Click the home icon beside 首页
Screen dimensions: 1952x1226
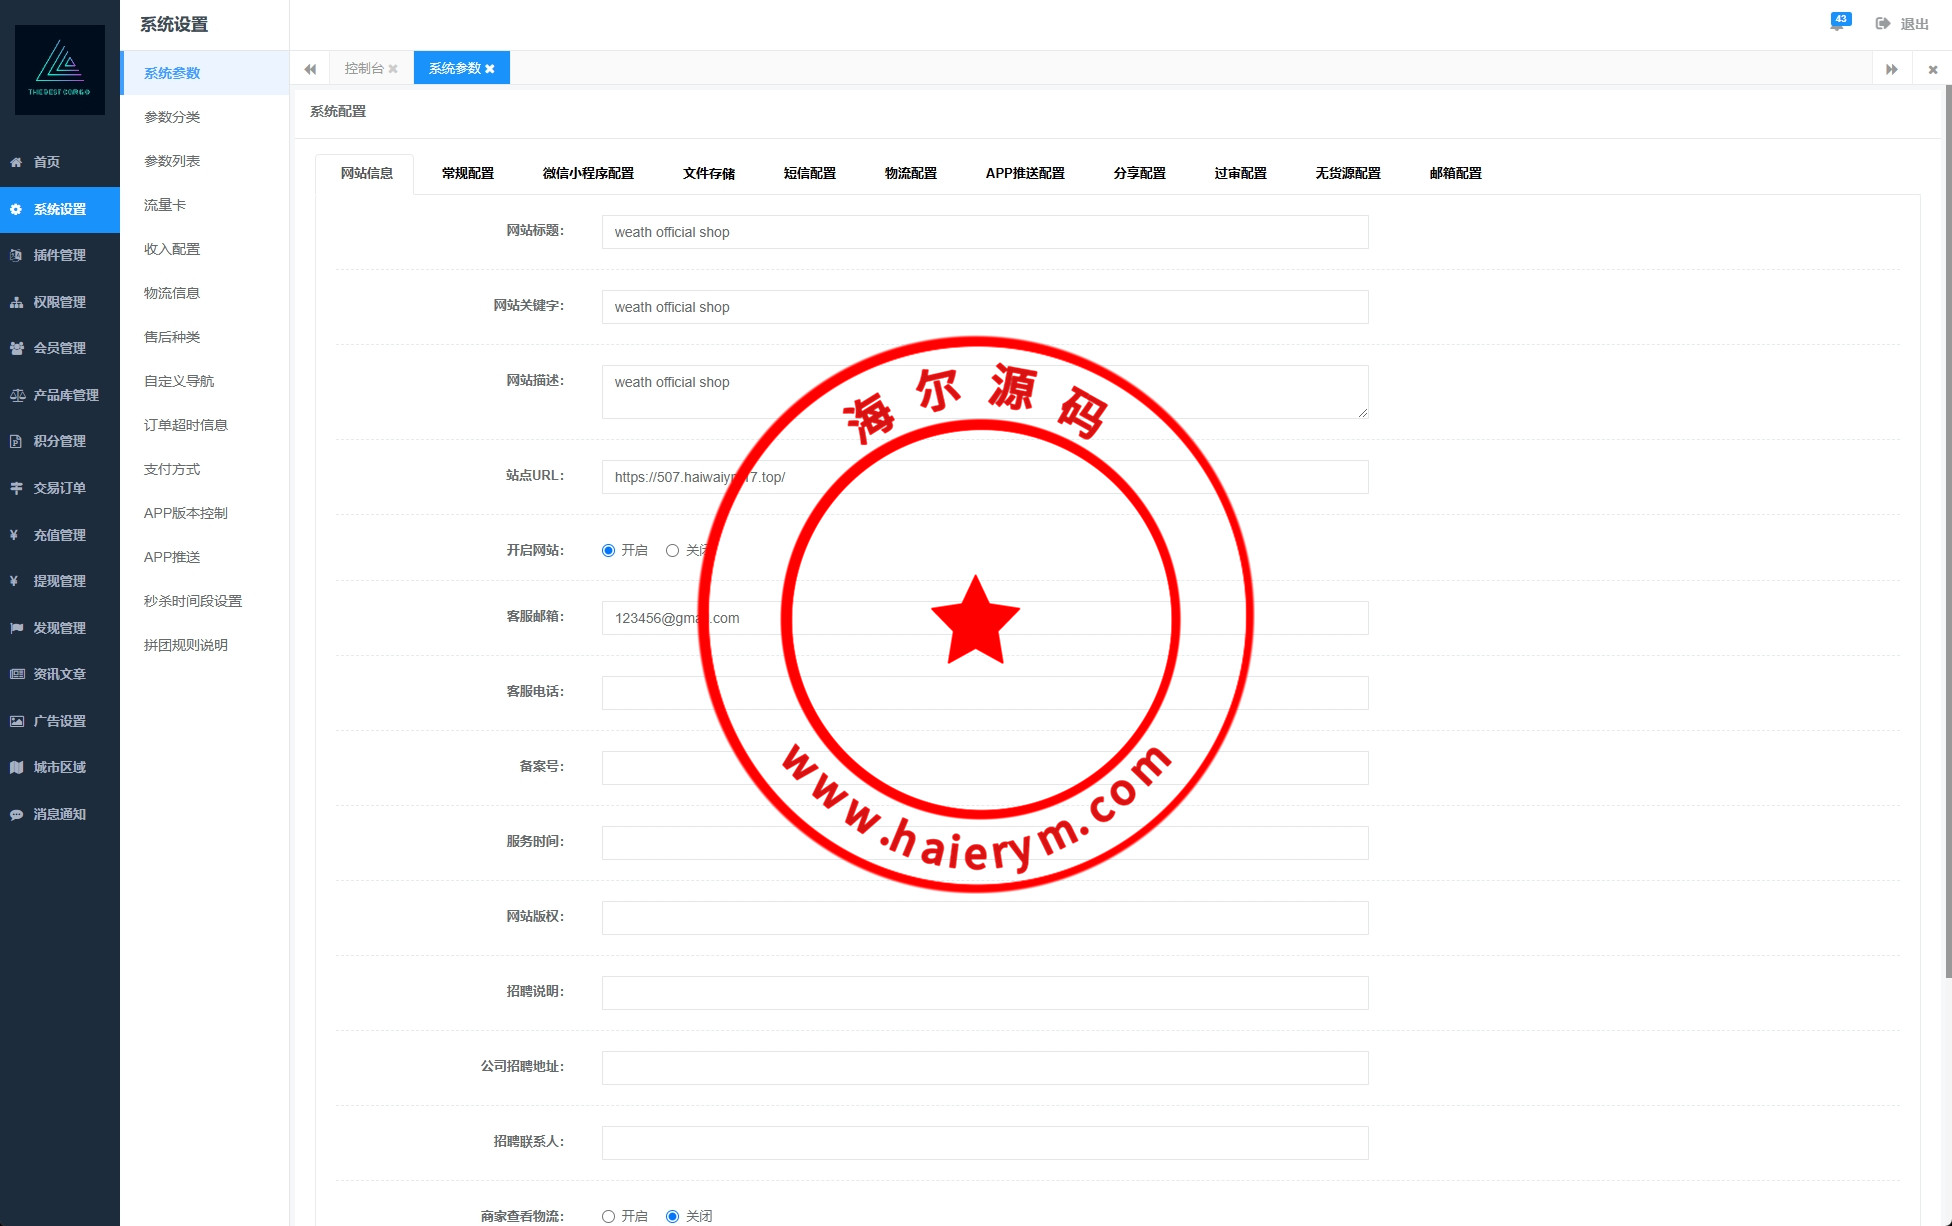[16, 162]
